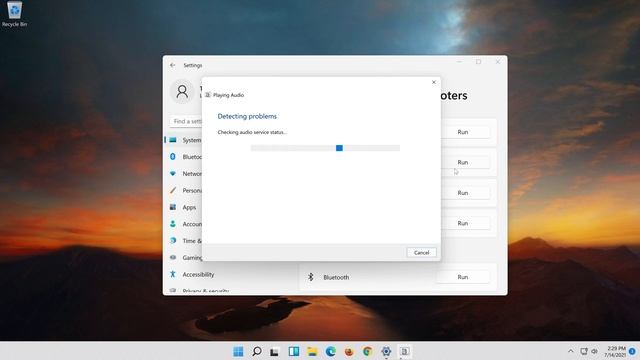Select the System sidebar icon

(x=173, y=140)
